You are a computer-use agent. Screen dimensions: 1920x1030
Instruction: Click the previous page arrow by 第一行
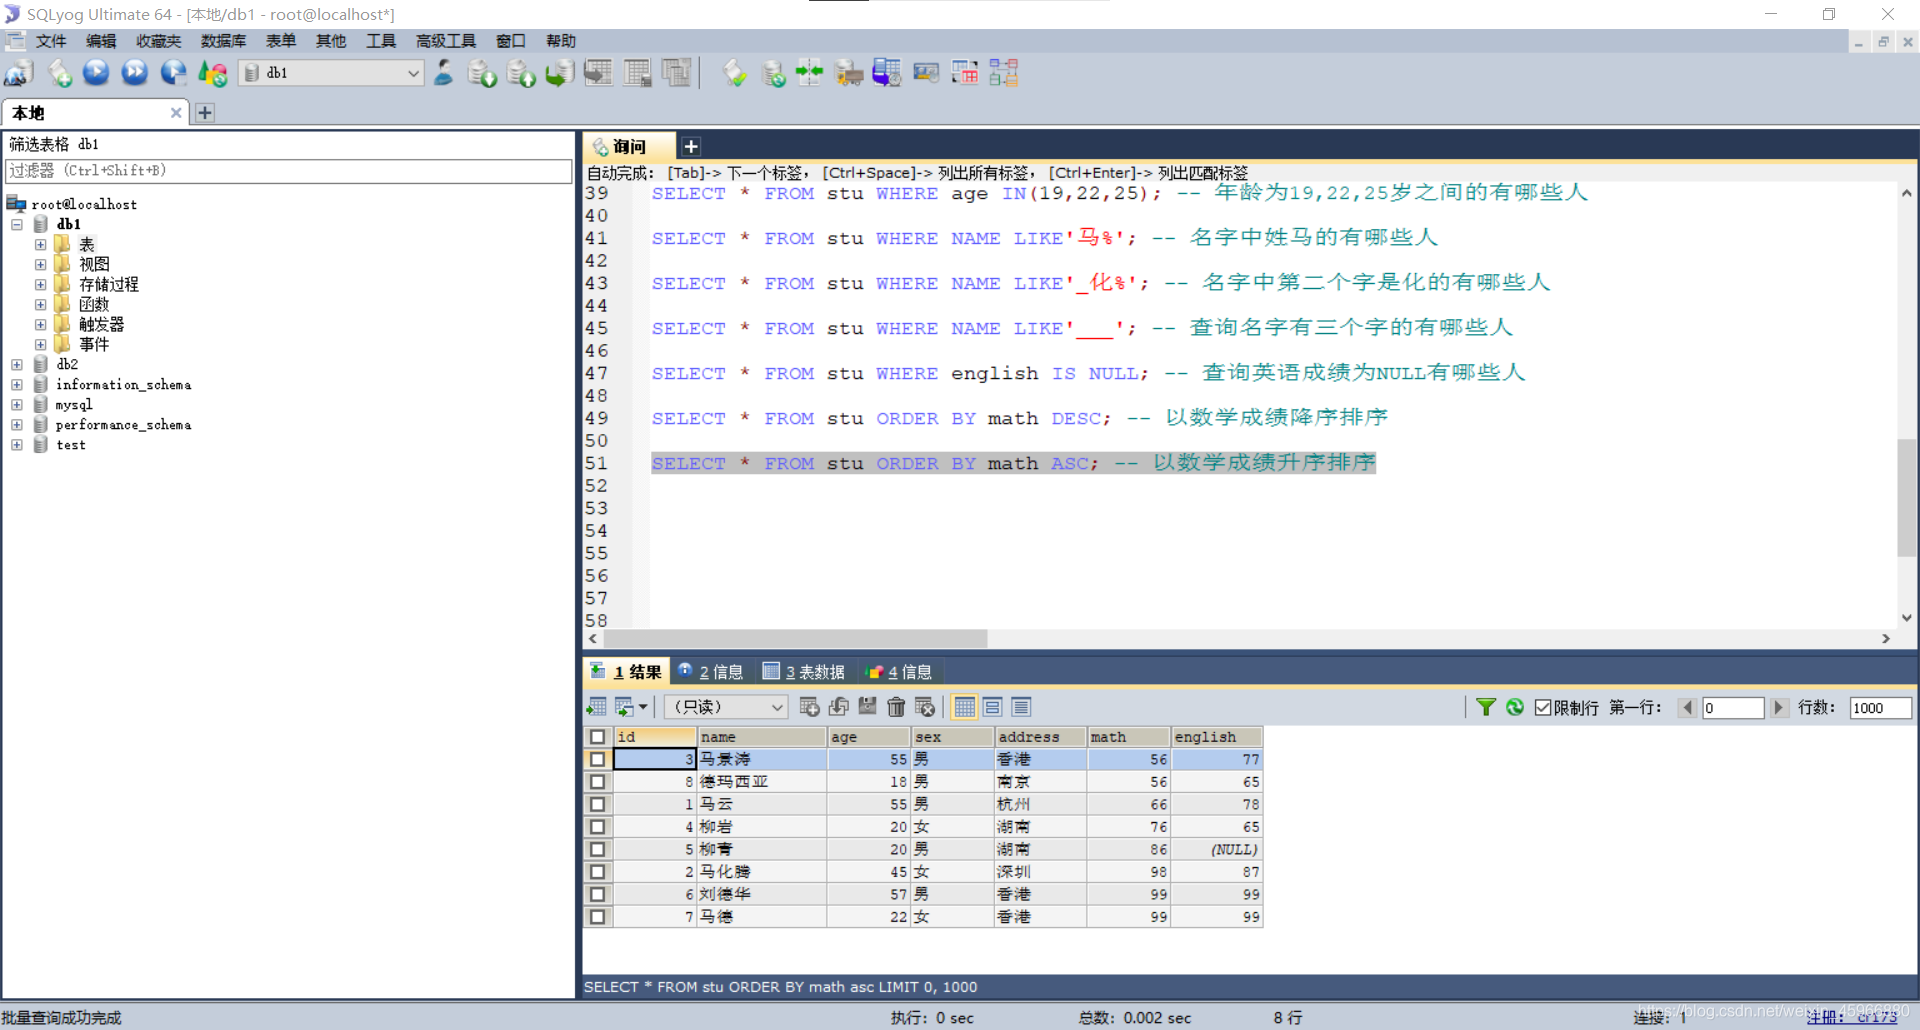pyautogui.click(x=1688, y=708)
